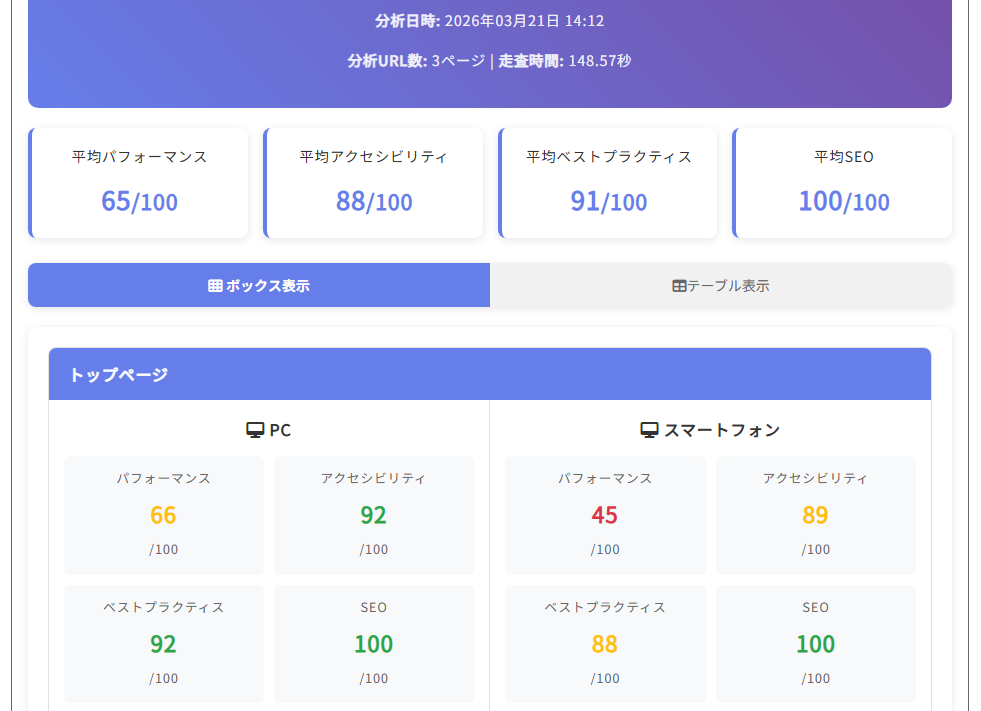Select the 平均ベストプラクティス 91/100 card
This screenshot has width=981, height=711.
[608, 183]
